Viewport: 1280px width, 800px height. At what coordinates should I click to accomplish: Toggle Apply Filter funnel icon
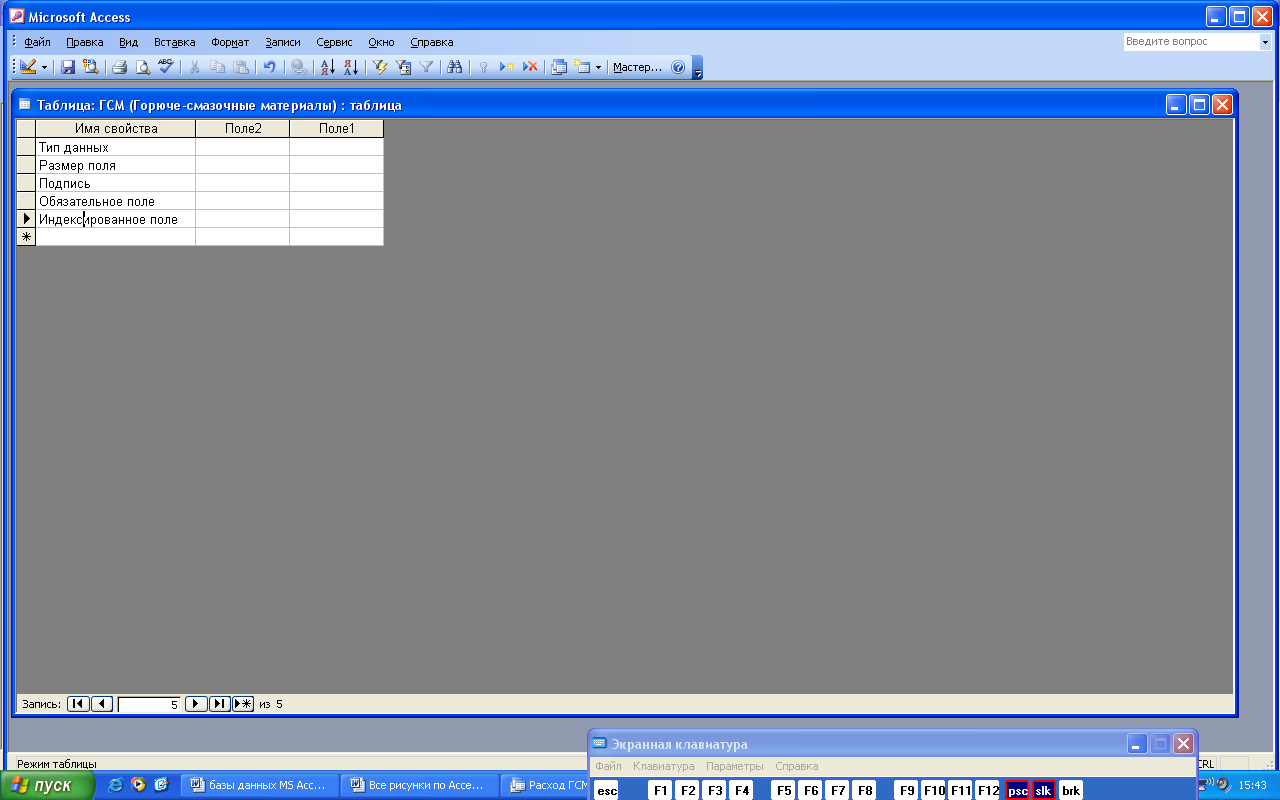click(426, 67)
